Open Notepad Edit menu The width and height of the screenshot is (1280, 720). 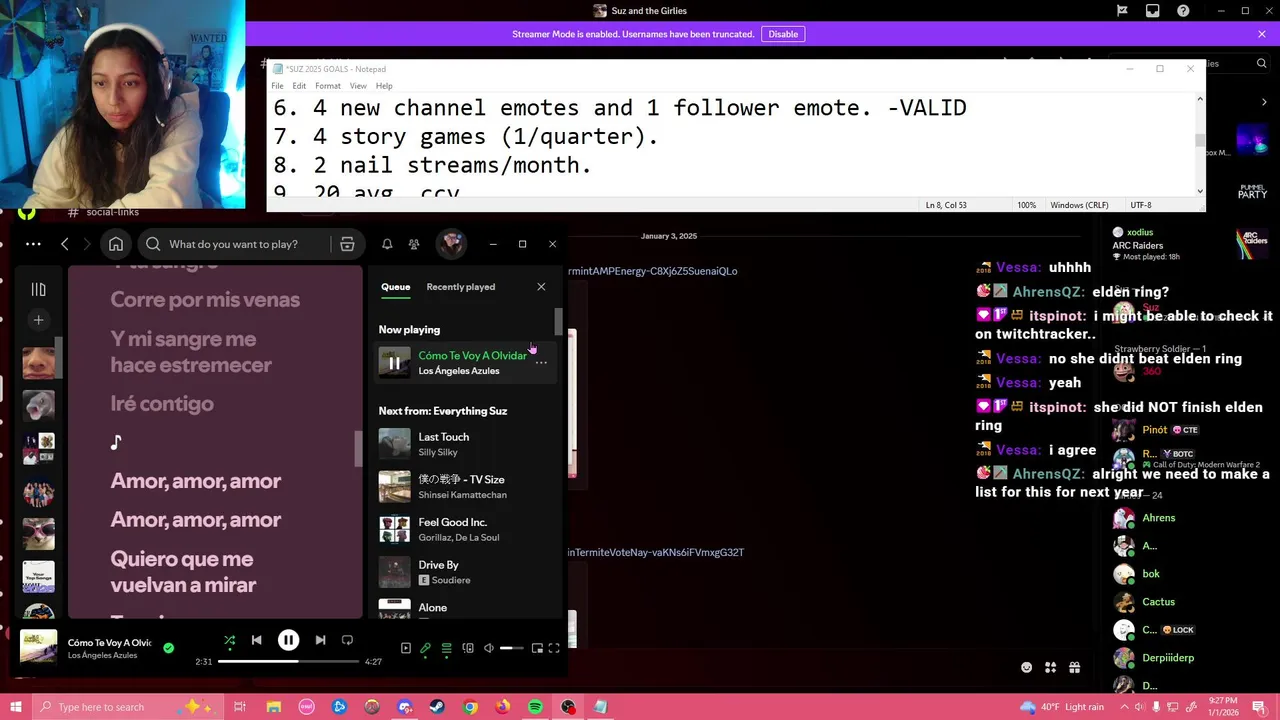click(x=299, y=86)
